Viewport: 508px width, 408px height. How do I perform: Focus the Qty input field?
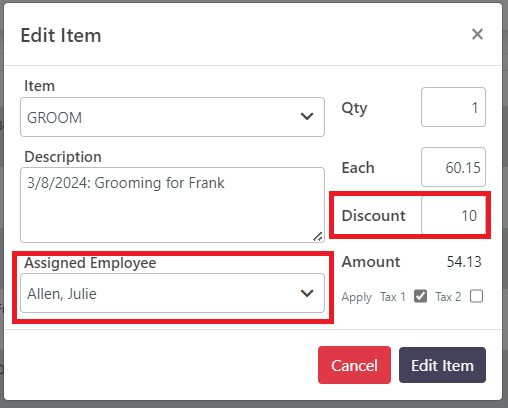[453, 107]
